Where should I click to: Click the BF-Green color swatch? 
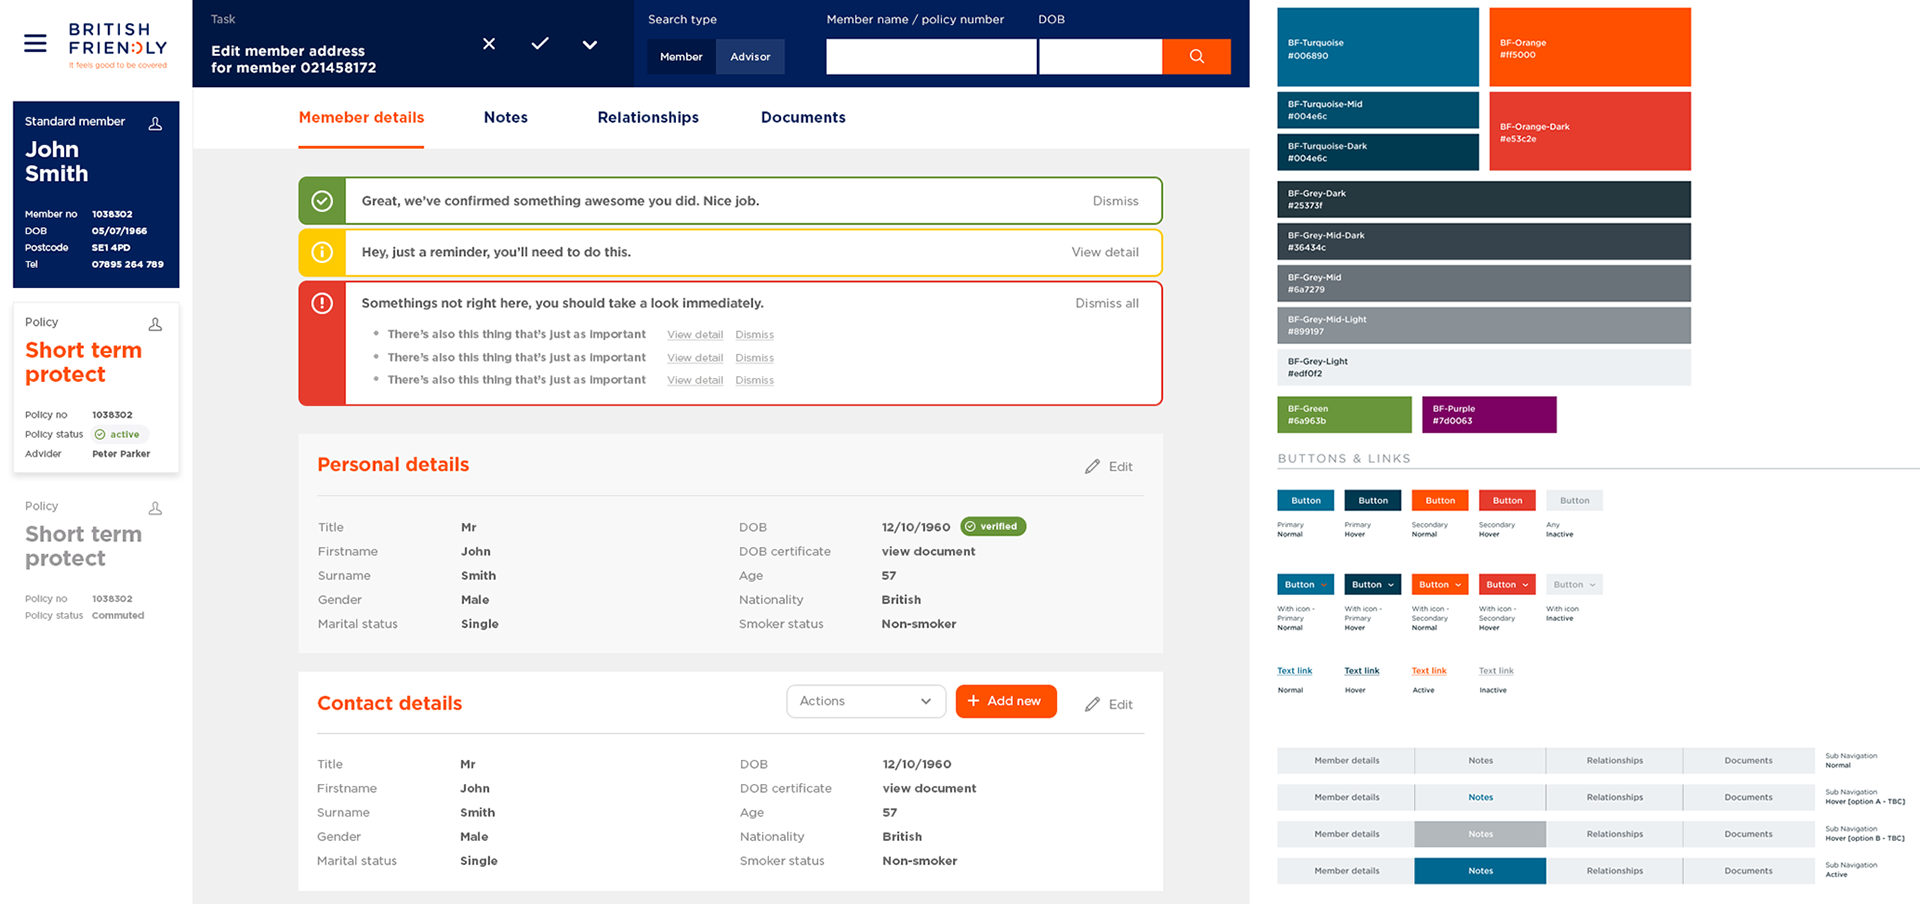coord(1344,415)
